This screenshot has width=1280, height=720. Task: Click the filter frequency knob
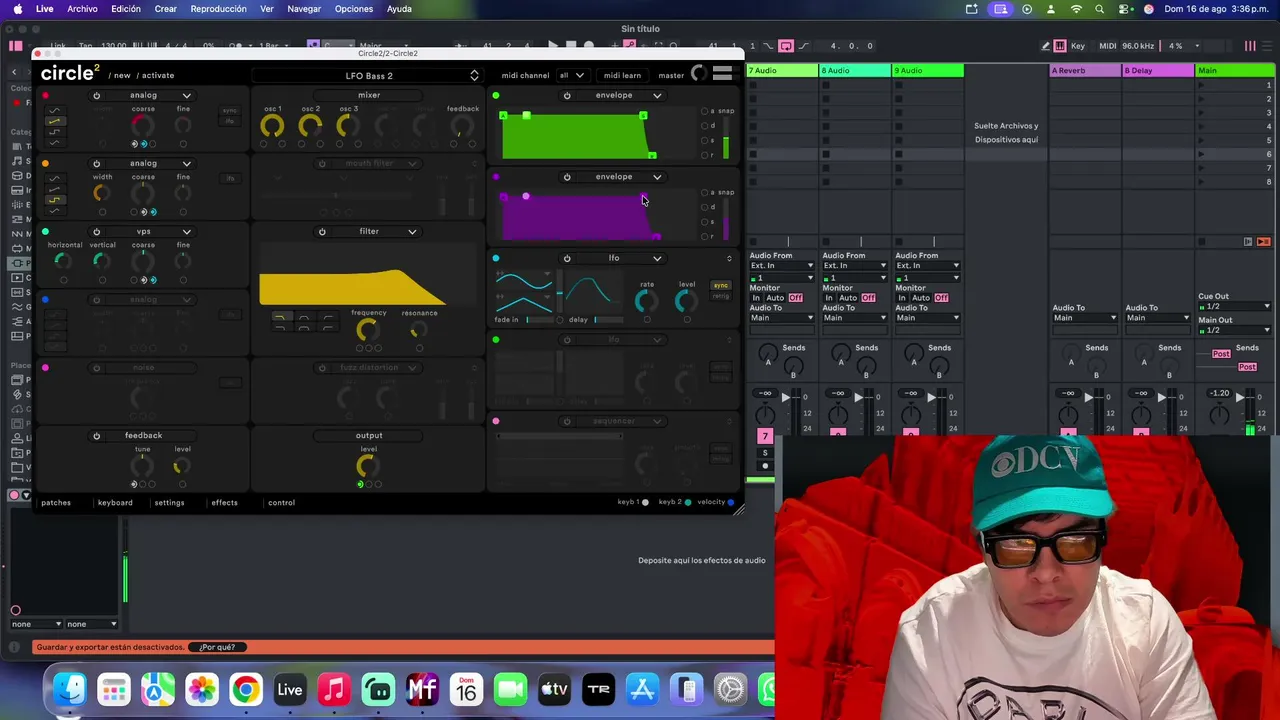coord(367,329)
